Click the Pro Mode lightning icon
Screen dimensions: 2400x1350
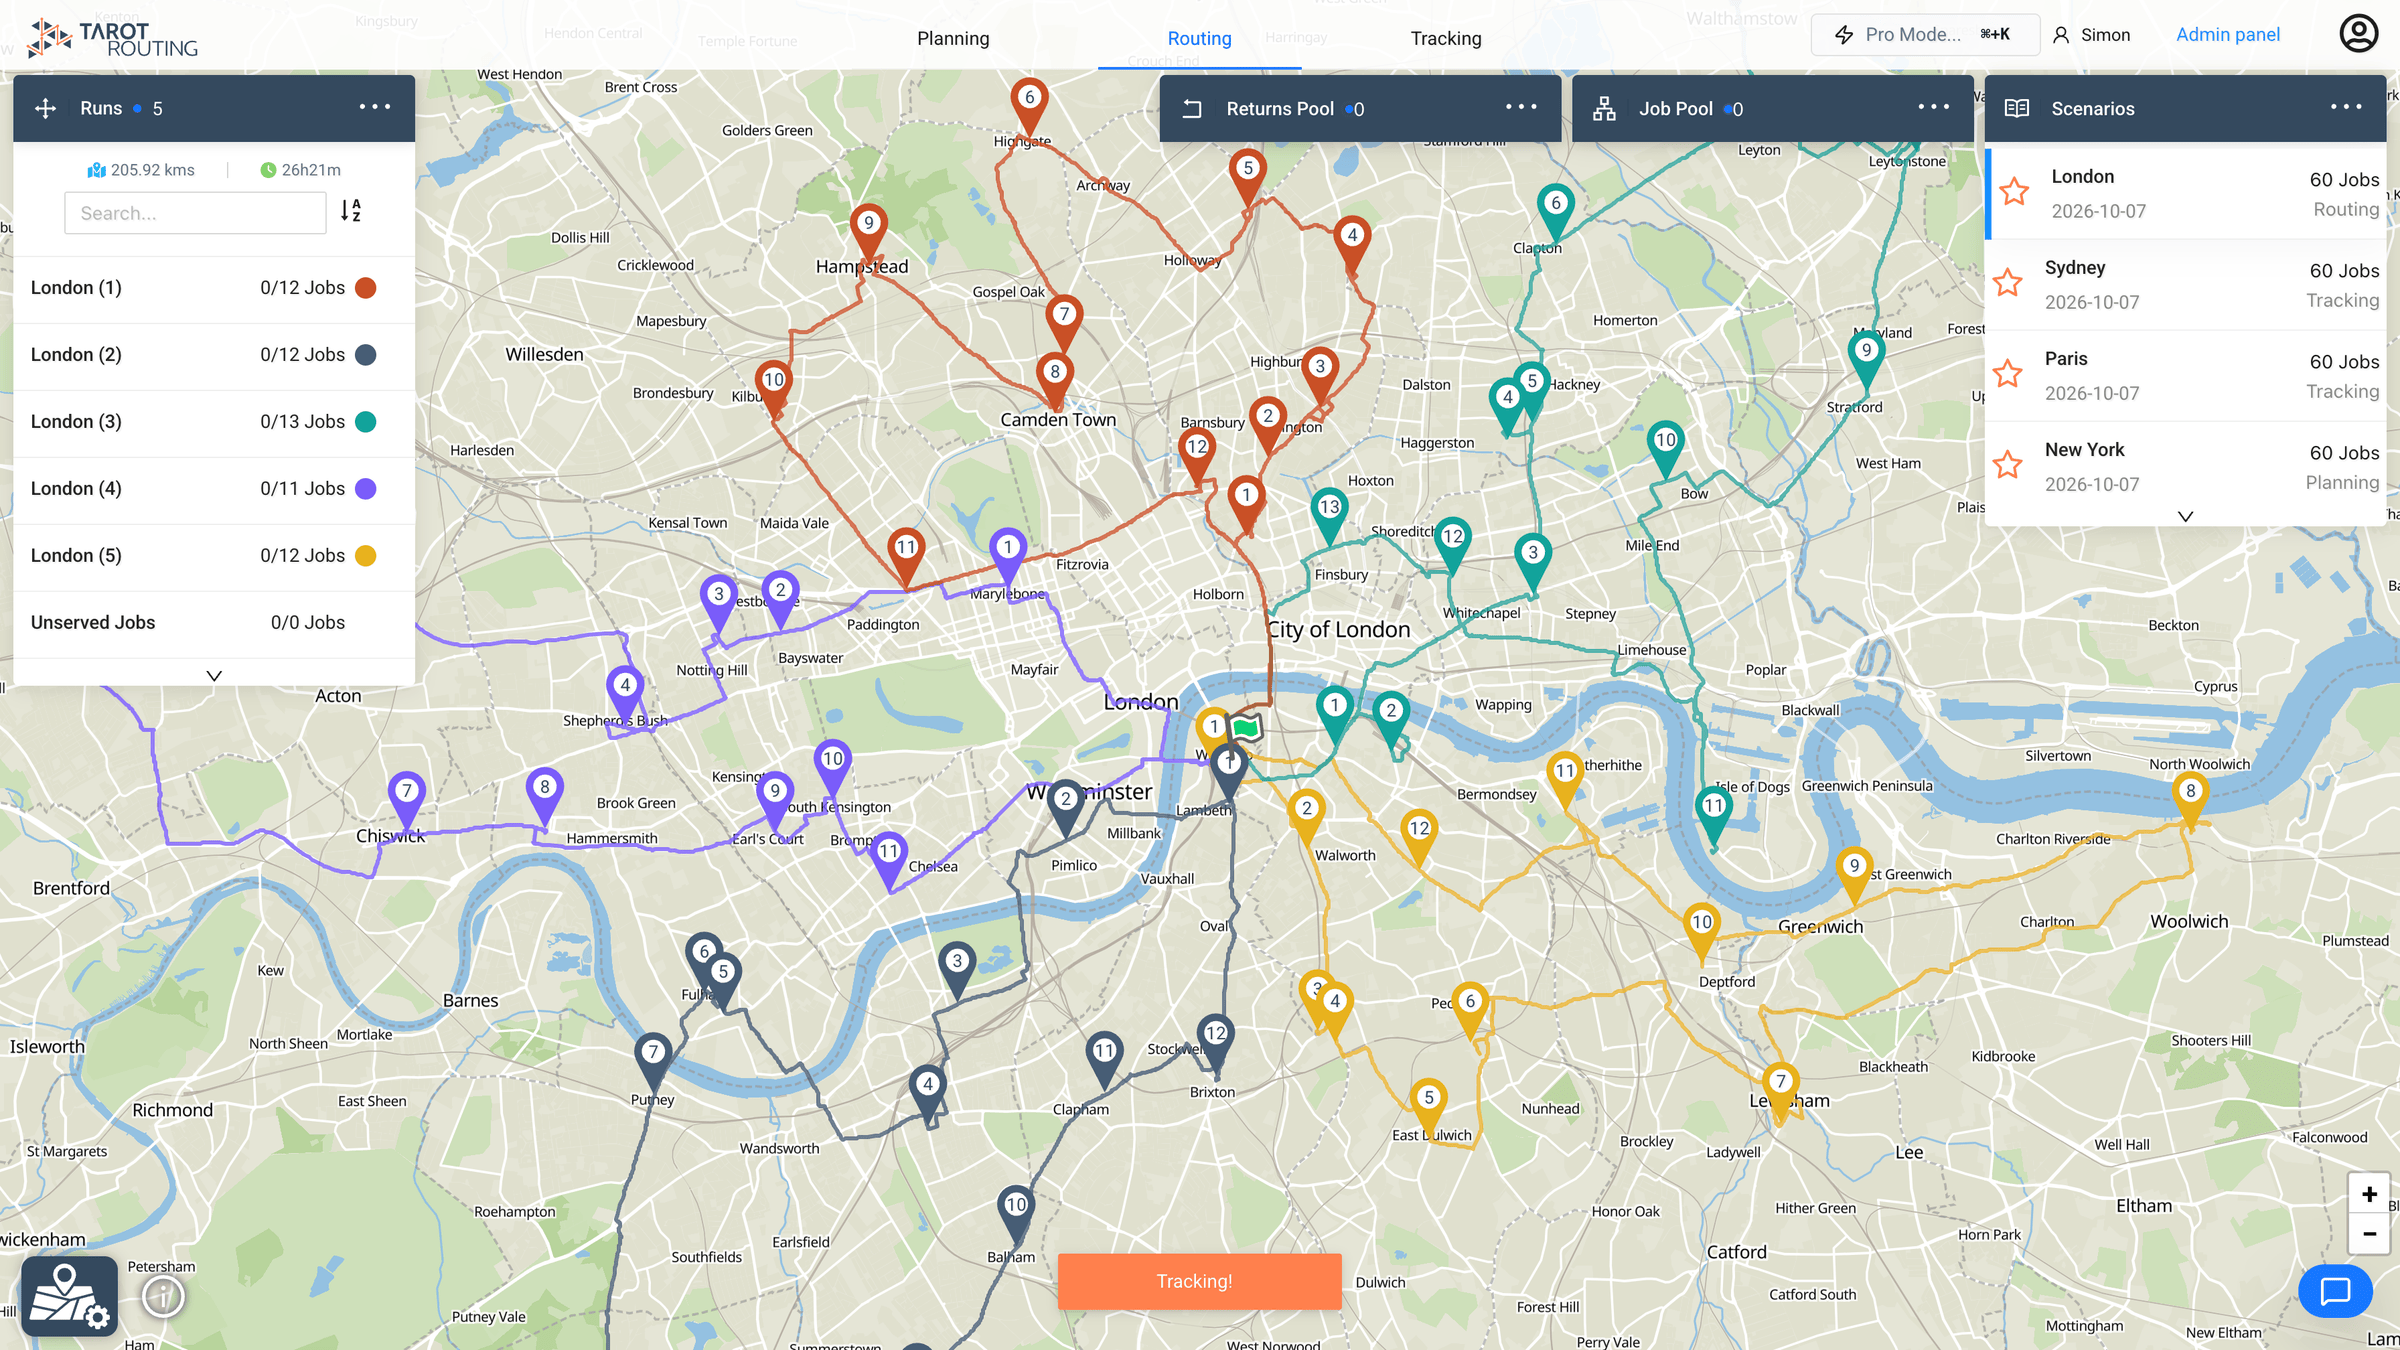click(1844, 35)
